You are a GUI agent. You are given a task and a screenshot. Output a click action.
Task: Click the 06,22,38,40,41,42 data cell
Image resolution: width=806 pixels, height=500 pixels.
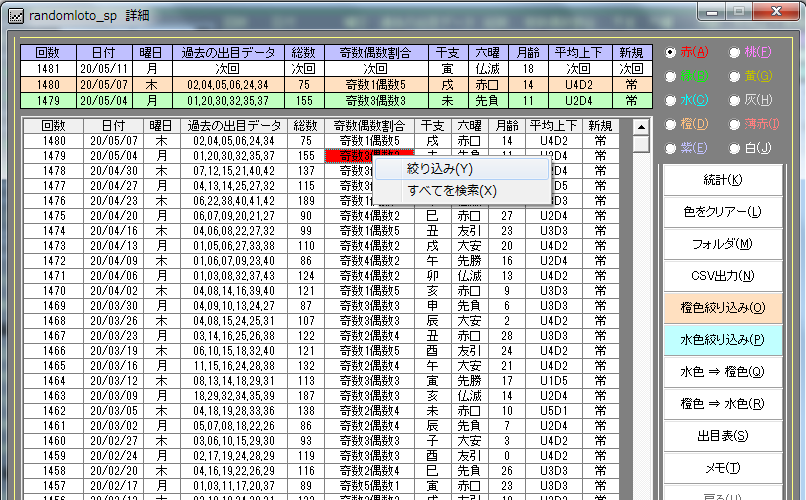(x=234, y=201)
